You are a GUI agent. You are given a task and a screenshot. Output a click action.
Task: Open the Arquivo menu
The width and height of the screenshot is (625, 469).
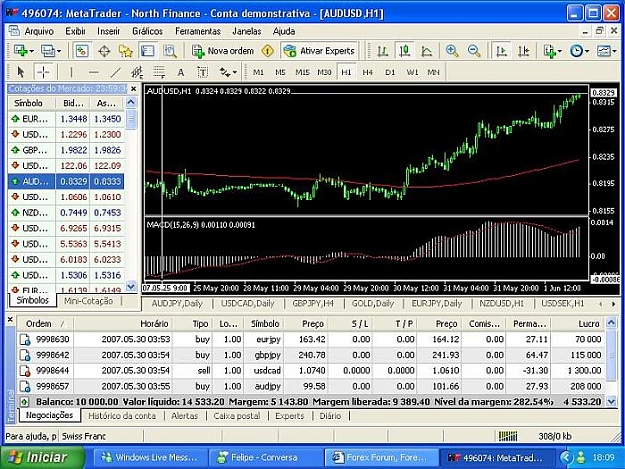pos(39,31)
